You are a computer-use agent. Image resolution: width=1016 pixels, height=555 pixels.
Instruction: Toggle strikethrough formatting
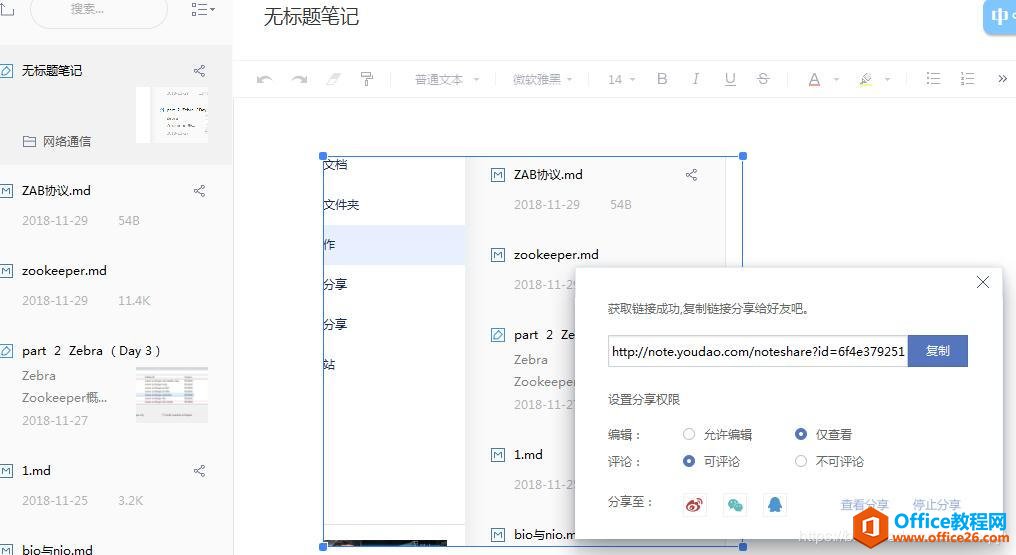(763, 79)
